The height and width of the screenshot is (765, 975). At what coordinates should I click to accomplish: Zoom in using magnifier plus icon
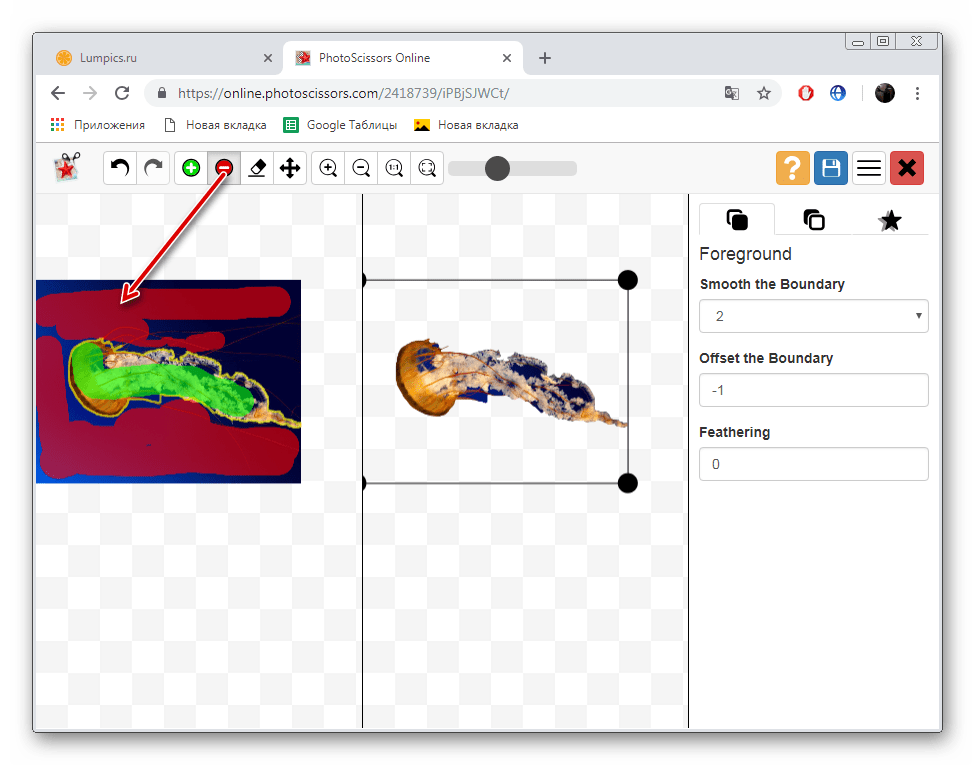coord(328,168)
